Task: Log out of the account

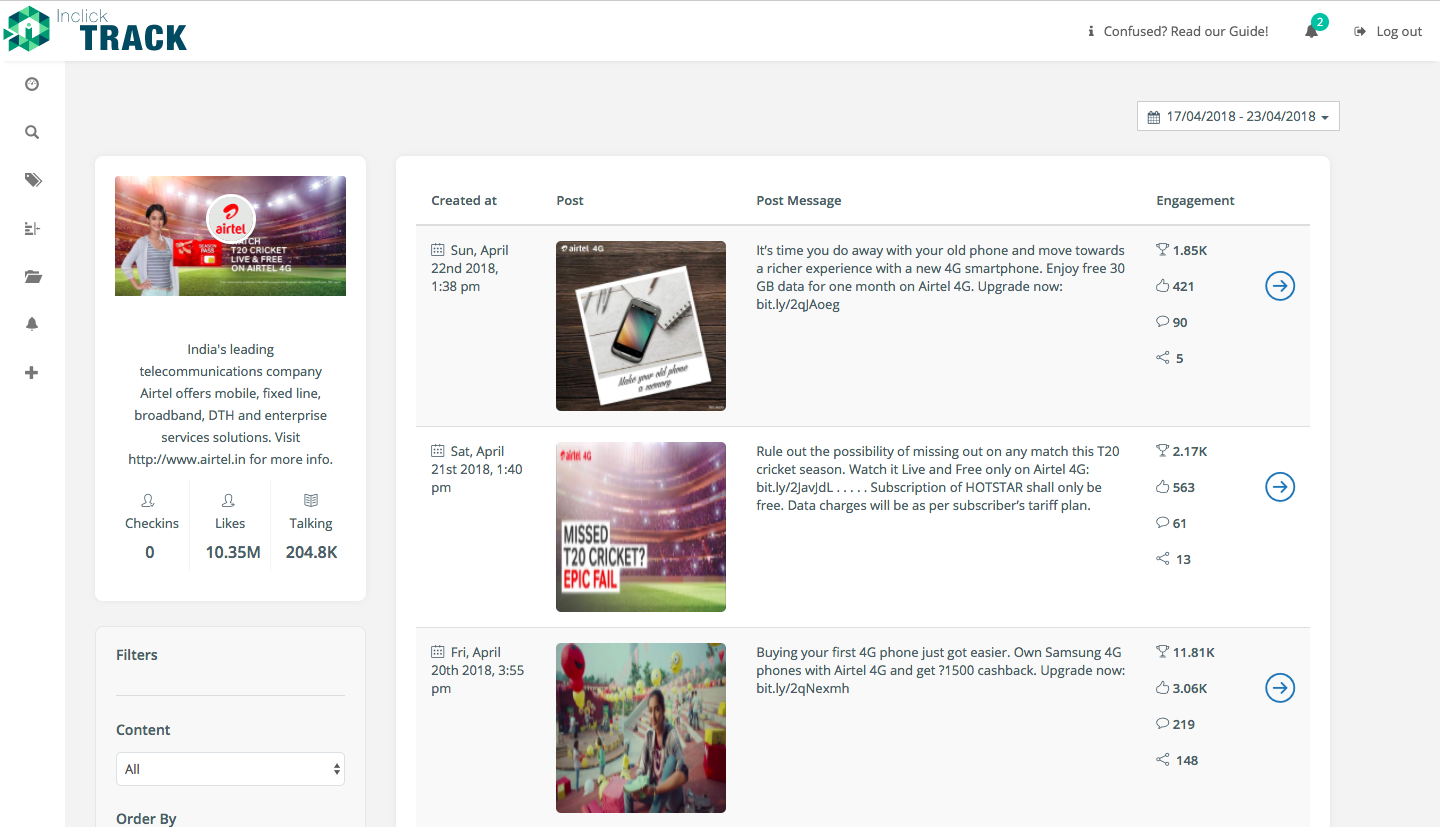Action: (x=1388, y=31)
